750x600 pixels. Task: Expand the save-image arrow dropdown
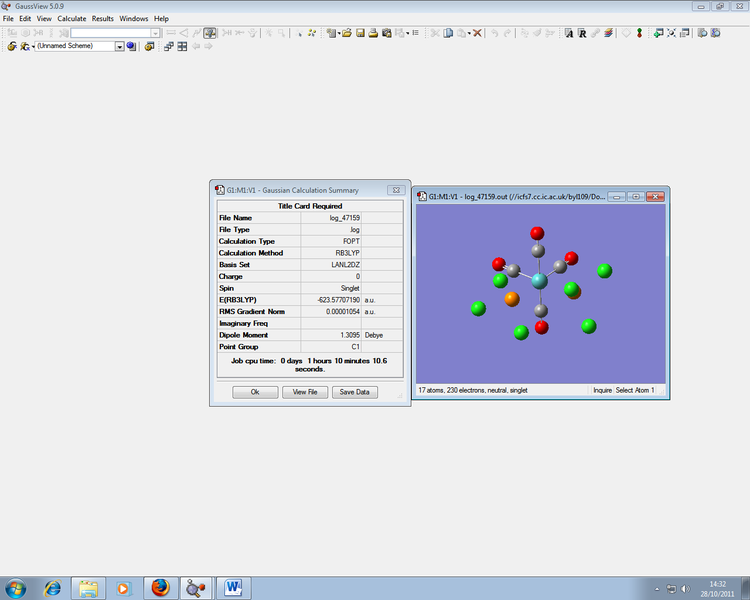tap(408, 33)
